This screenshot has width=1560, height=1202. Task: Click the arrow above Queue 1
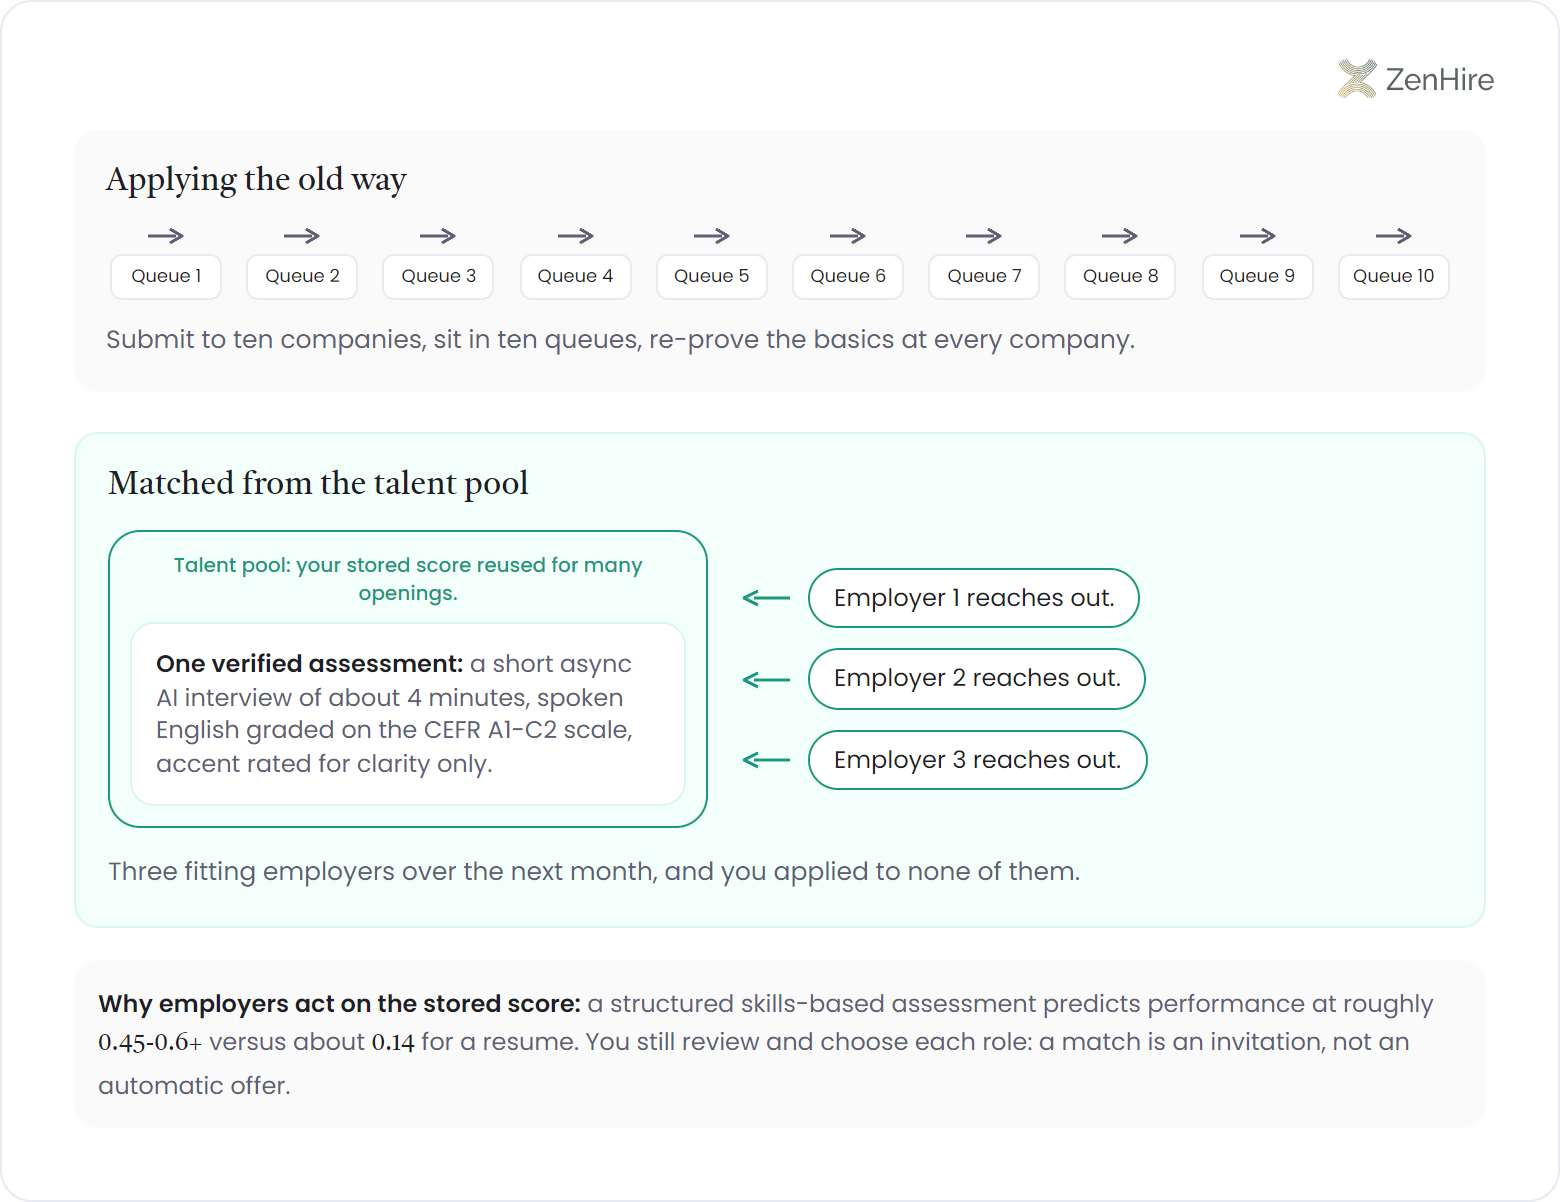click(x=166, y=236)
